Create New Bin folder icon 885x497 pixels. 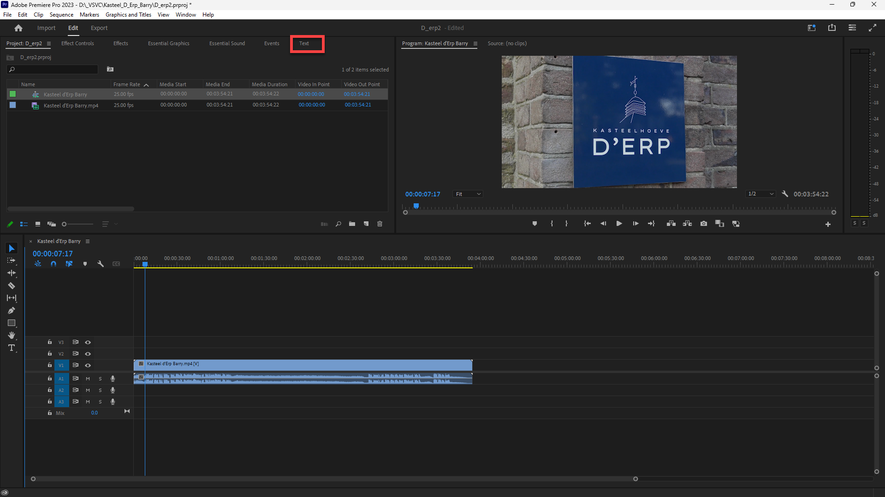[x=352, y=224]
